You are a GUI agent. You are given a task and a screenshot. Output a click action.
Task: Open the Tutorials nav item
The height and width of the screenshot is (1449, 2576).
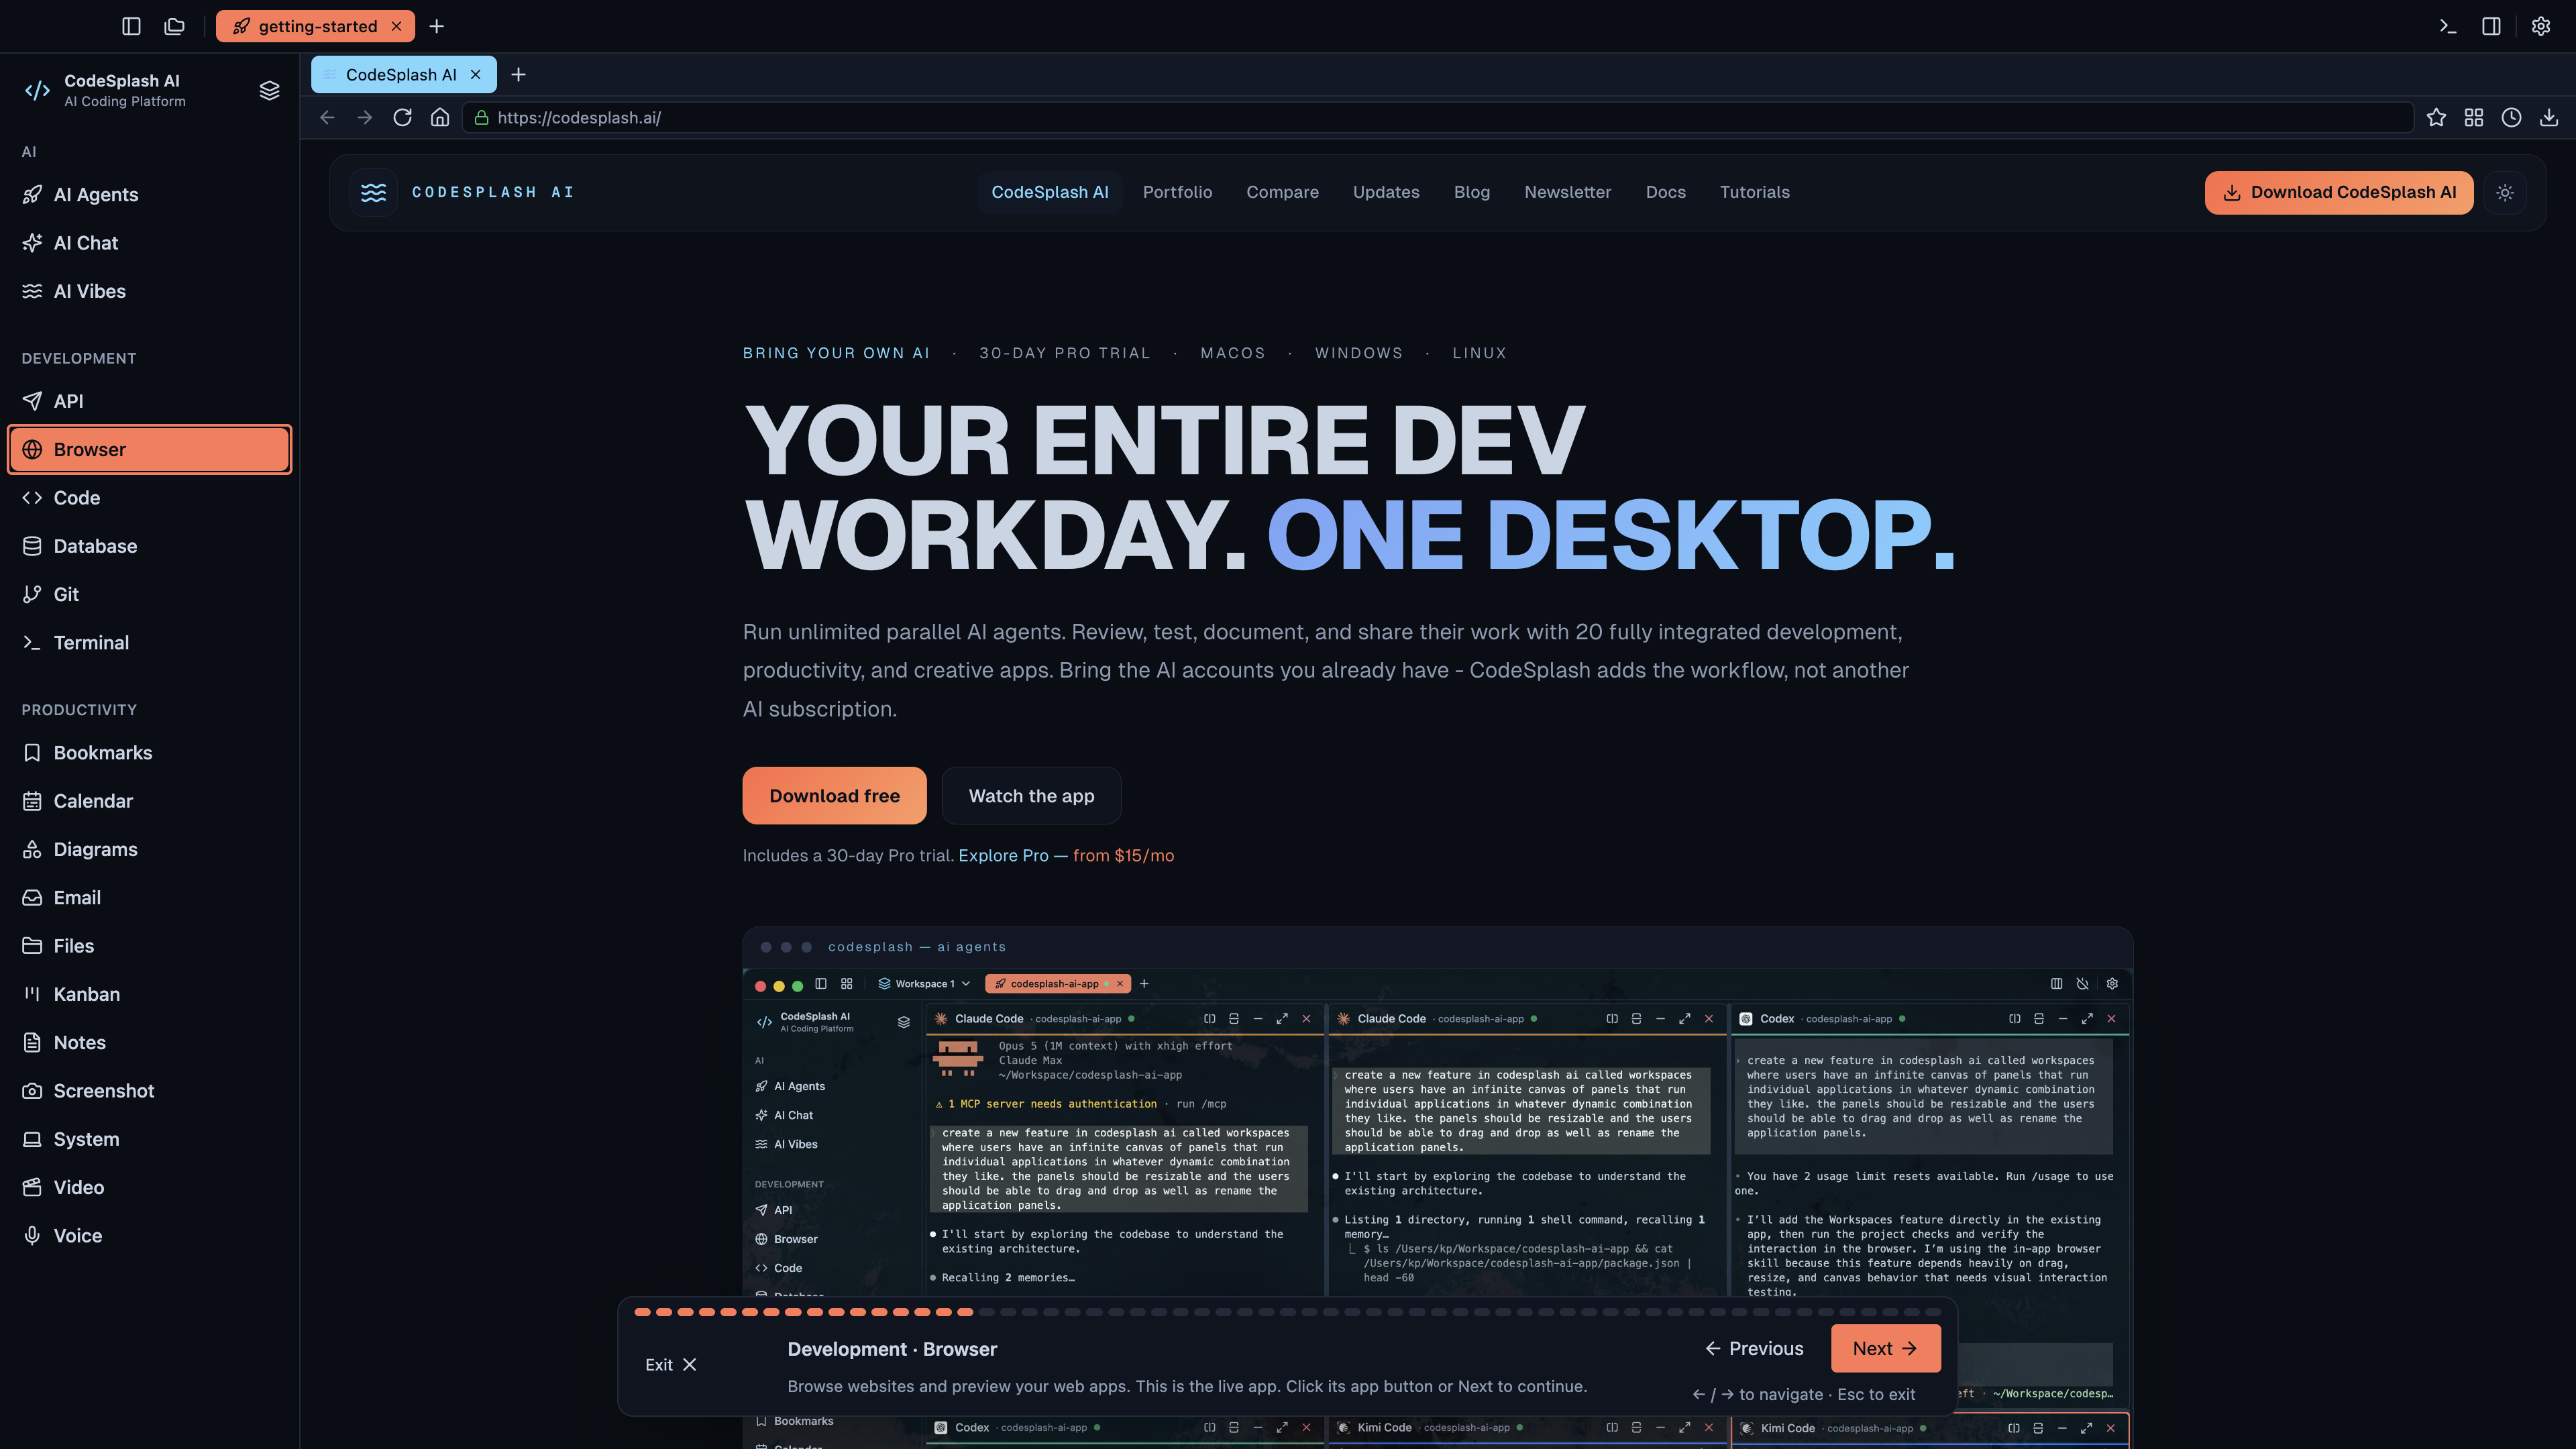click(x=1754, y=192)
